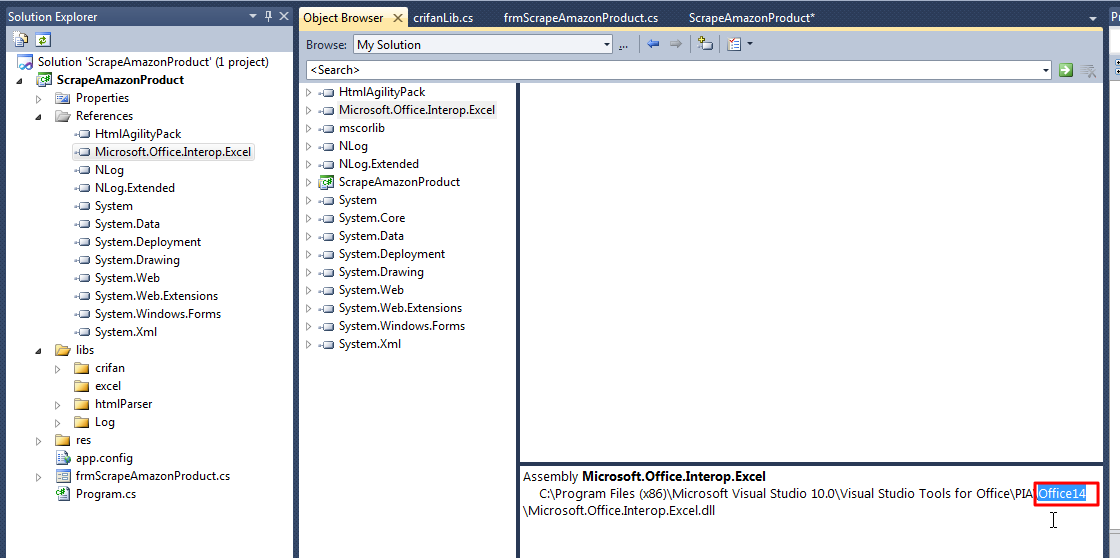Select Microsoft.Office.Interop.Excel reference in Solution Explorer
This screenshot has width=1120, height=558.
(174, 151)
